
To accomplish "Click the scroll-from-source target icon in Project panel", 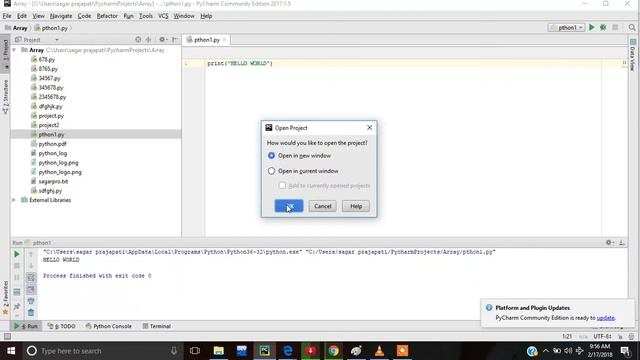I will coord(138,40).
